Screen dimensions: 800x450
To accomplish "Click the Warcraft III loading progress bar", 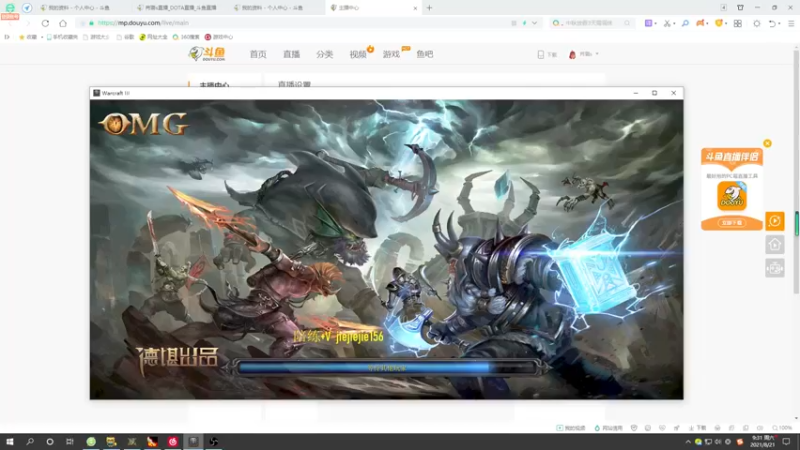I will [387, 367].
